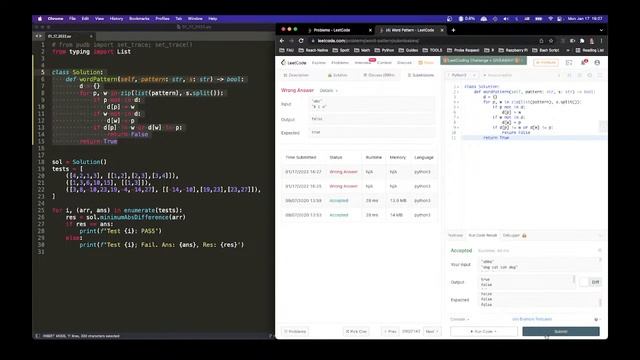Open the Window menu
The width and height of the screenshot is (640, 360).
(195, 19)
